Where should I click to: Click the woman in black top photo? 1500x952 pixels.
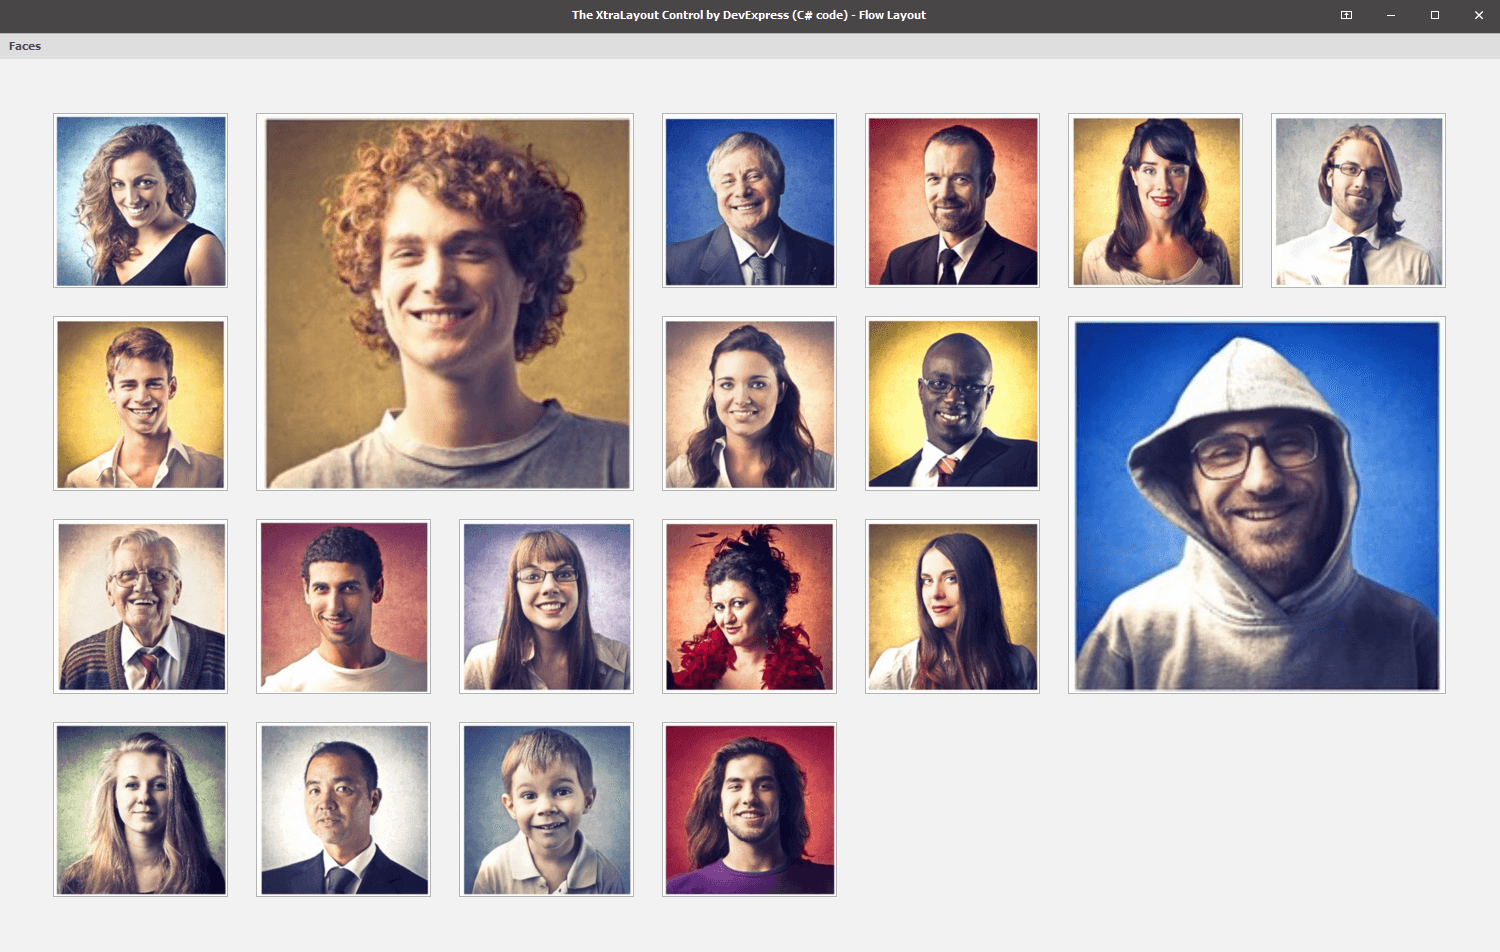[x=140, y=201]
